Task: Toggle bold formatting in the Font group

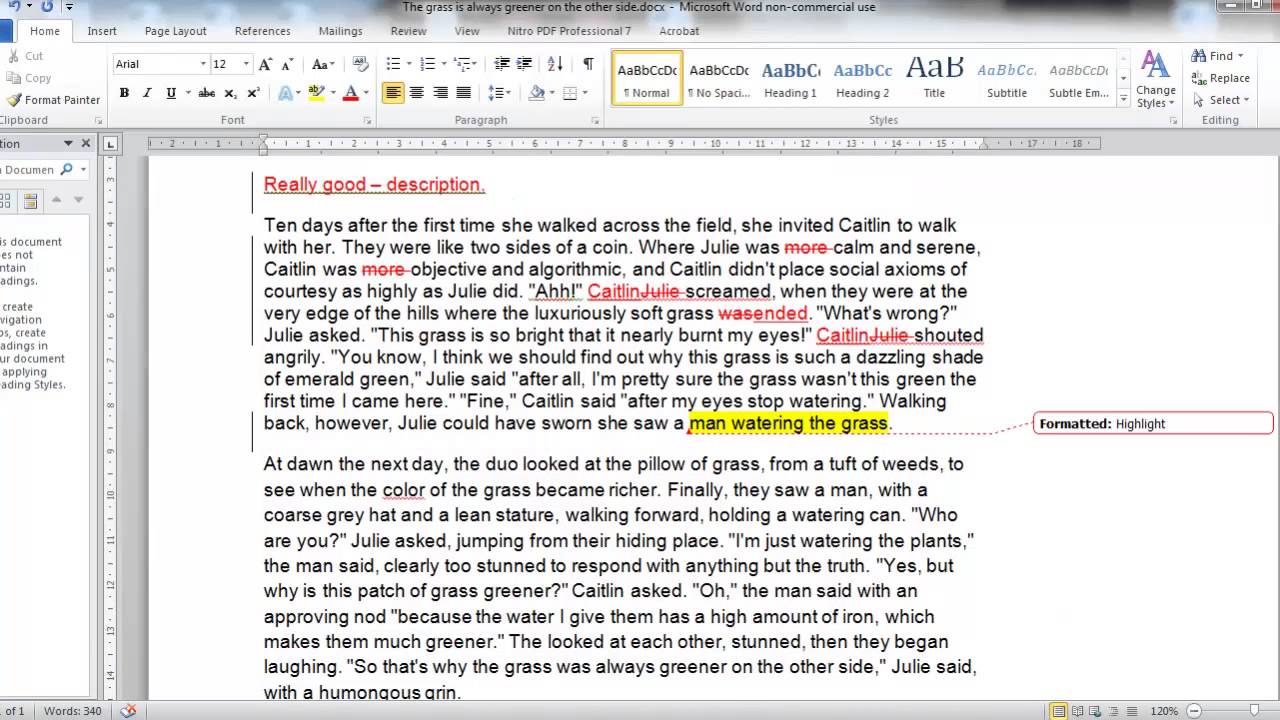Action: 124,92
